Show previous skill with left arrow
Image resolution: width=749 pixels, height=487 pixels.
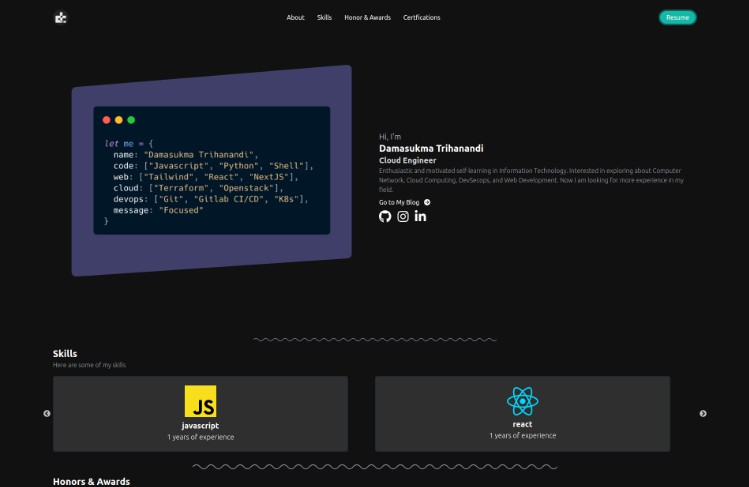click(46, 413)
